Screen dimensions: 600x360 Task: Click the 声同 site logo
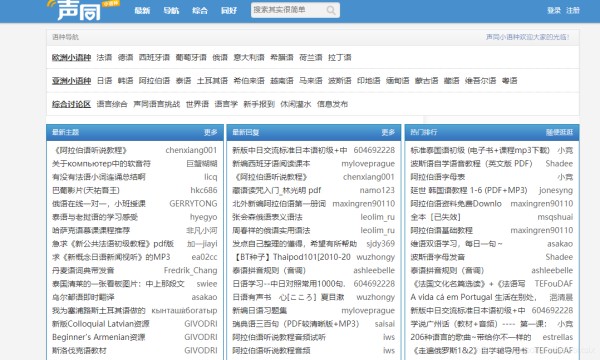click(x=79, y=10)
